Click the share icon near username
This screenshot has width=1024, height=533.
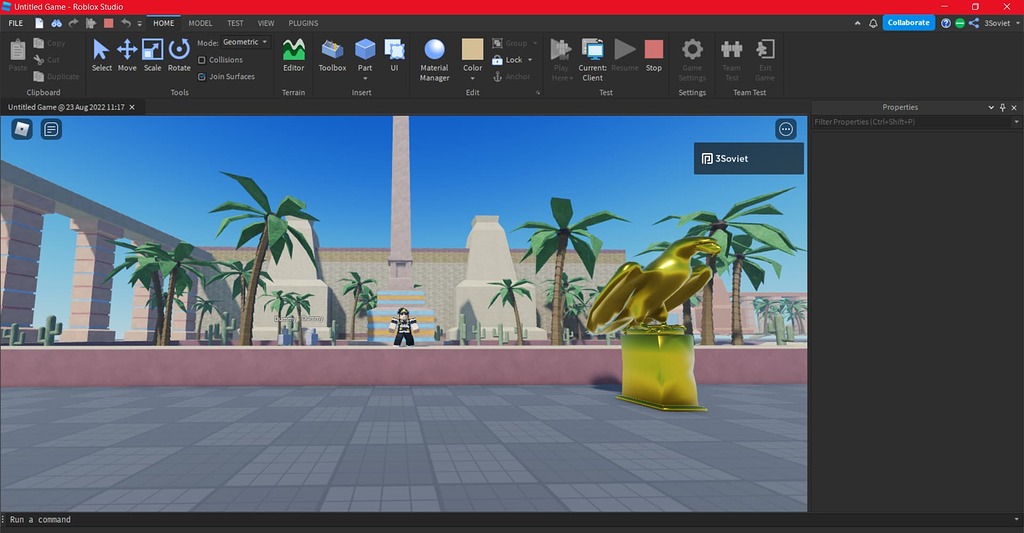coord(974,23)
